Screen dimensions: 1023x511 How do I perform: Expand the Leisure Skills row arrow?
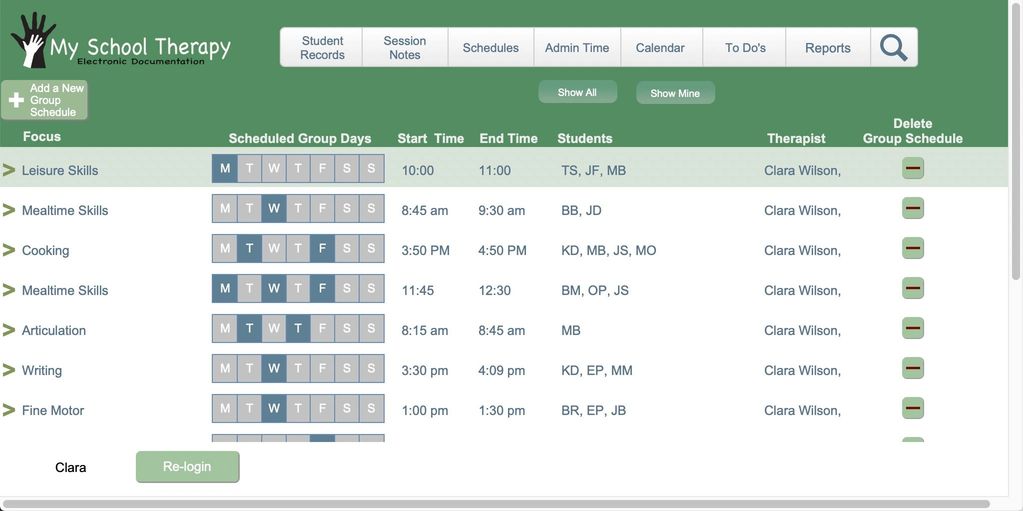(x=9, y=170)
